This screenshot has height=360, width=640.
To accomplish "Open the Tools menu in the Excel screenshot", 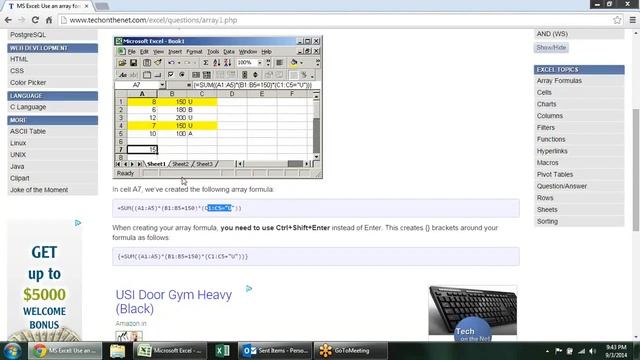I will [x=213, y=52].
